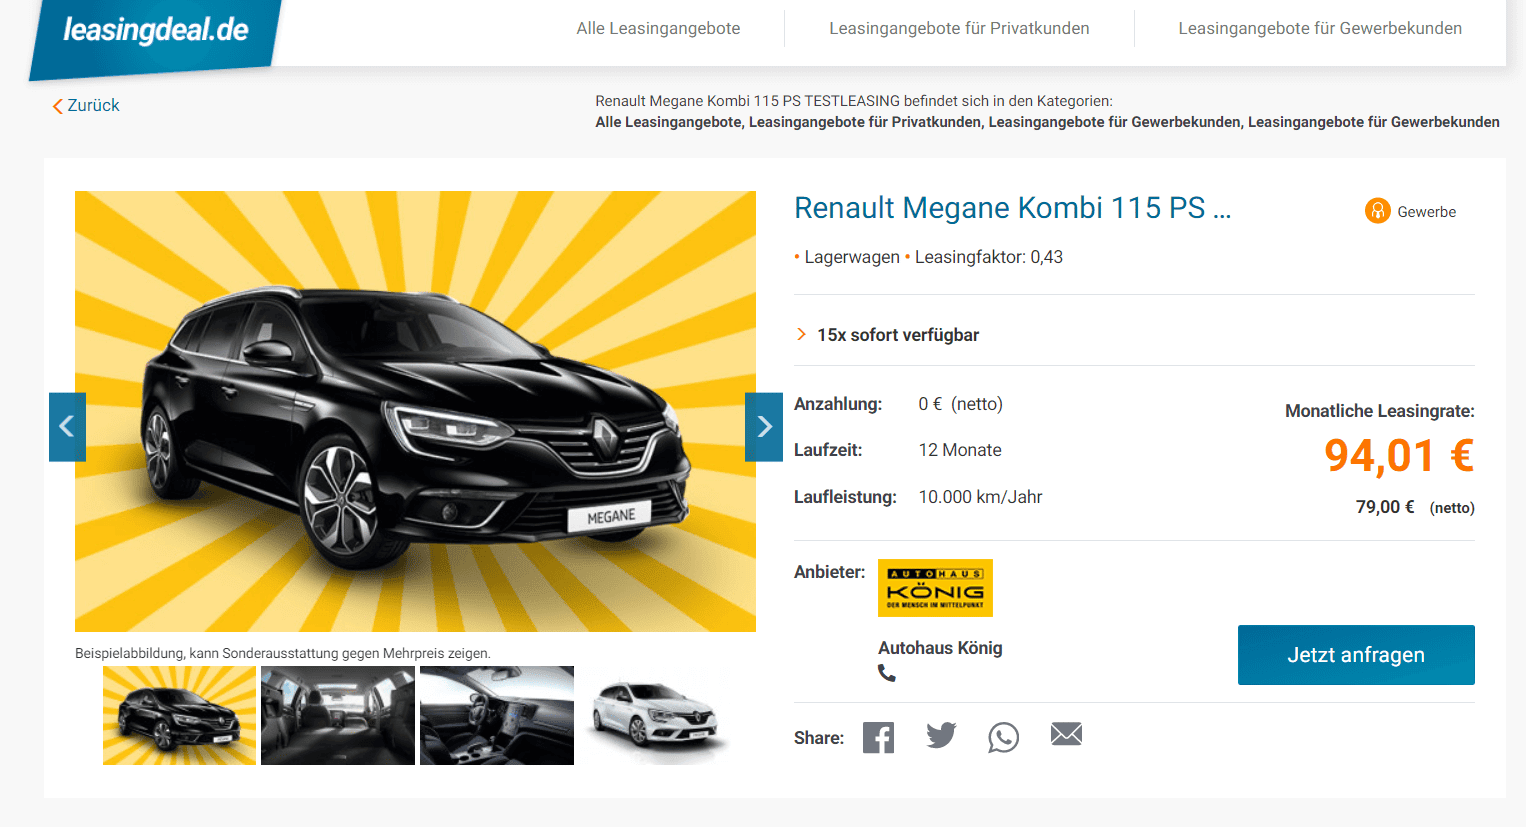Click the 10.000 km/Jahr Laufleistung value

point(980,497)
